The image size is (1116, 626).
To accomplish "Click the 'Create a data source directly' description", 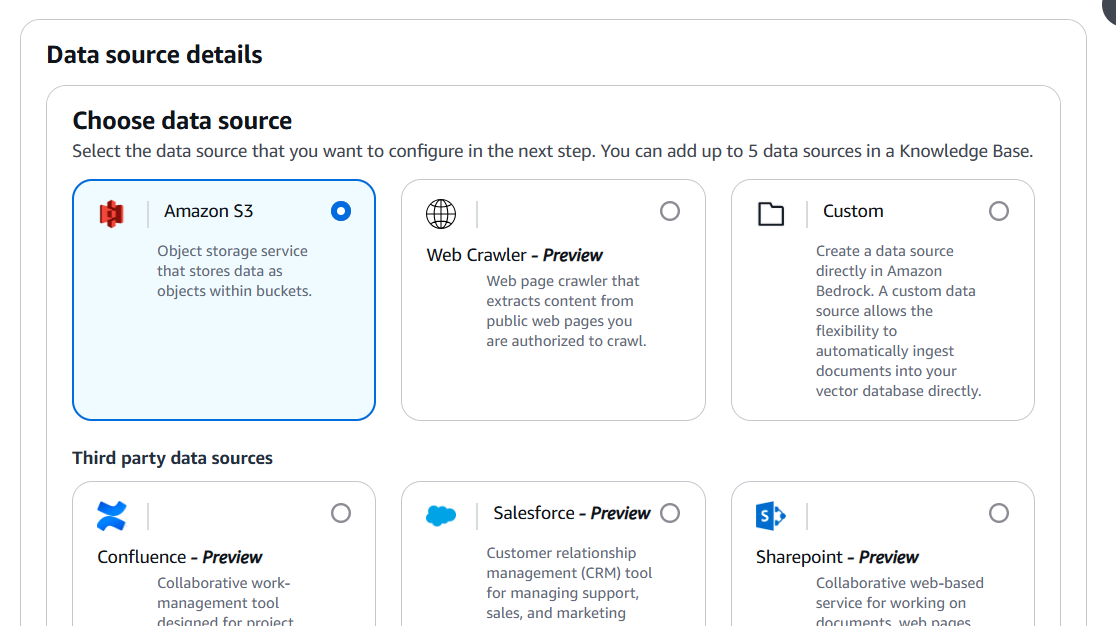I will [898, 321].
